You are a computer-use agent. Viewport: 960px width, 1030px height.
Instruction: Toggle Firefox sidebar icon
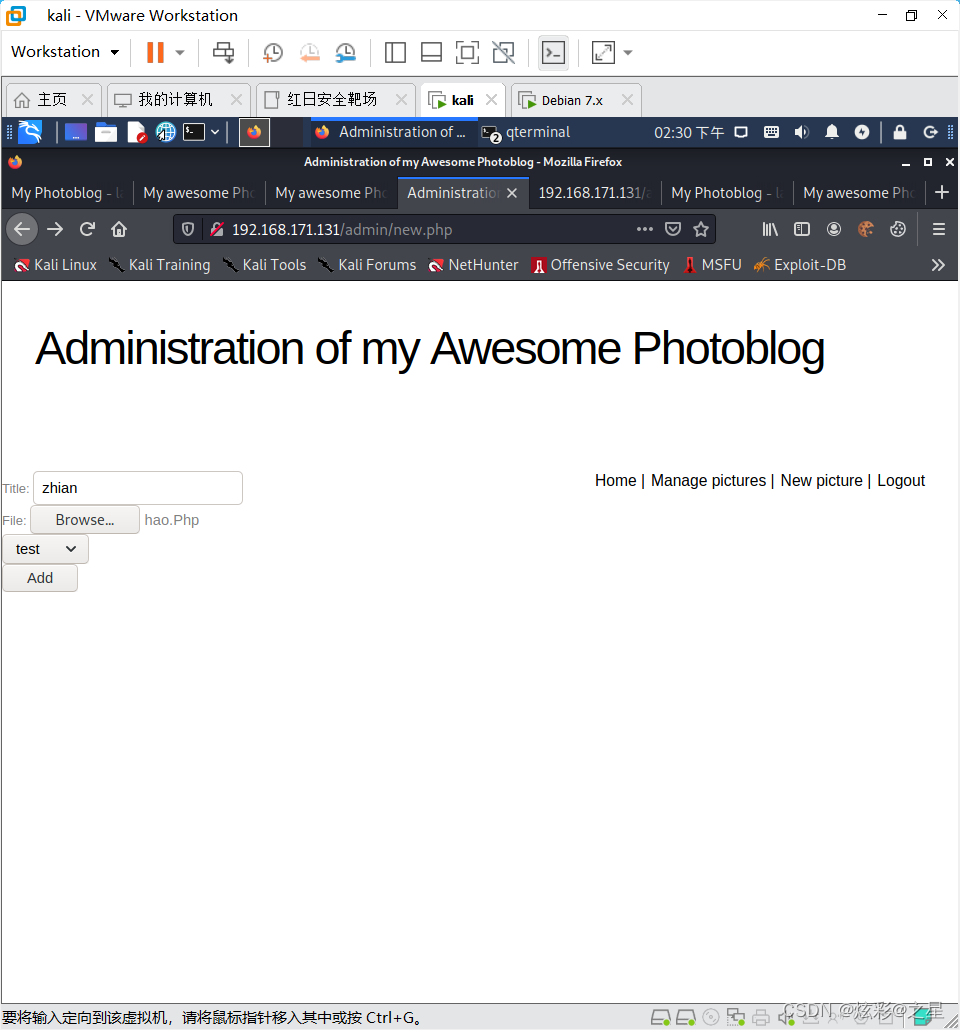pos(802,229)
